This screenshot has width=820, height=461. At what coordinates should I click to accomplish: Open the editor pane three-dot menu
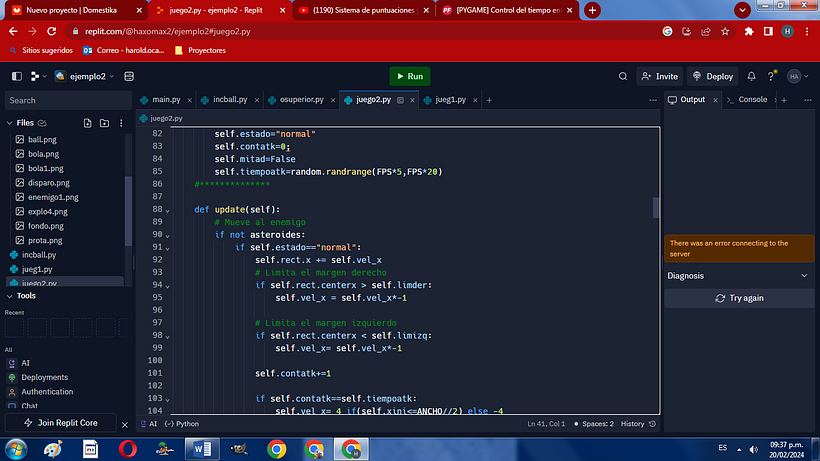click(x=653, y=100)
